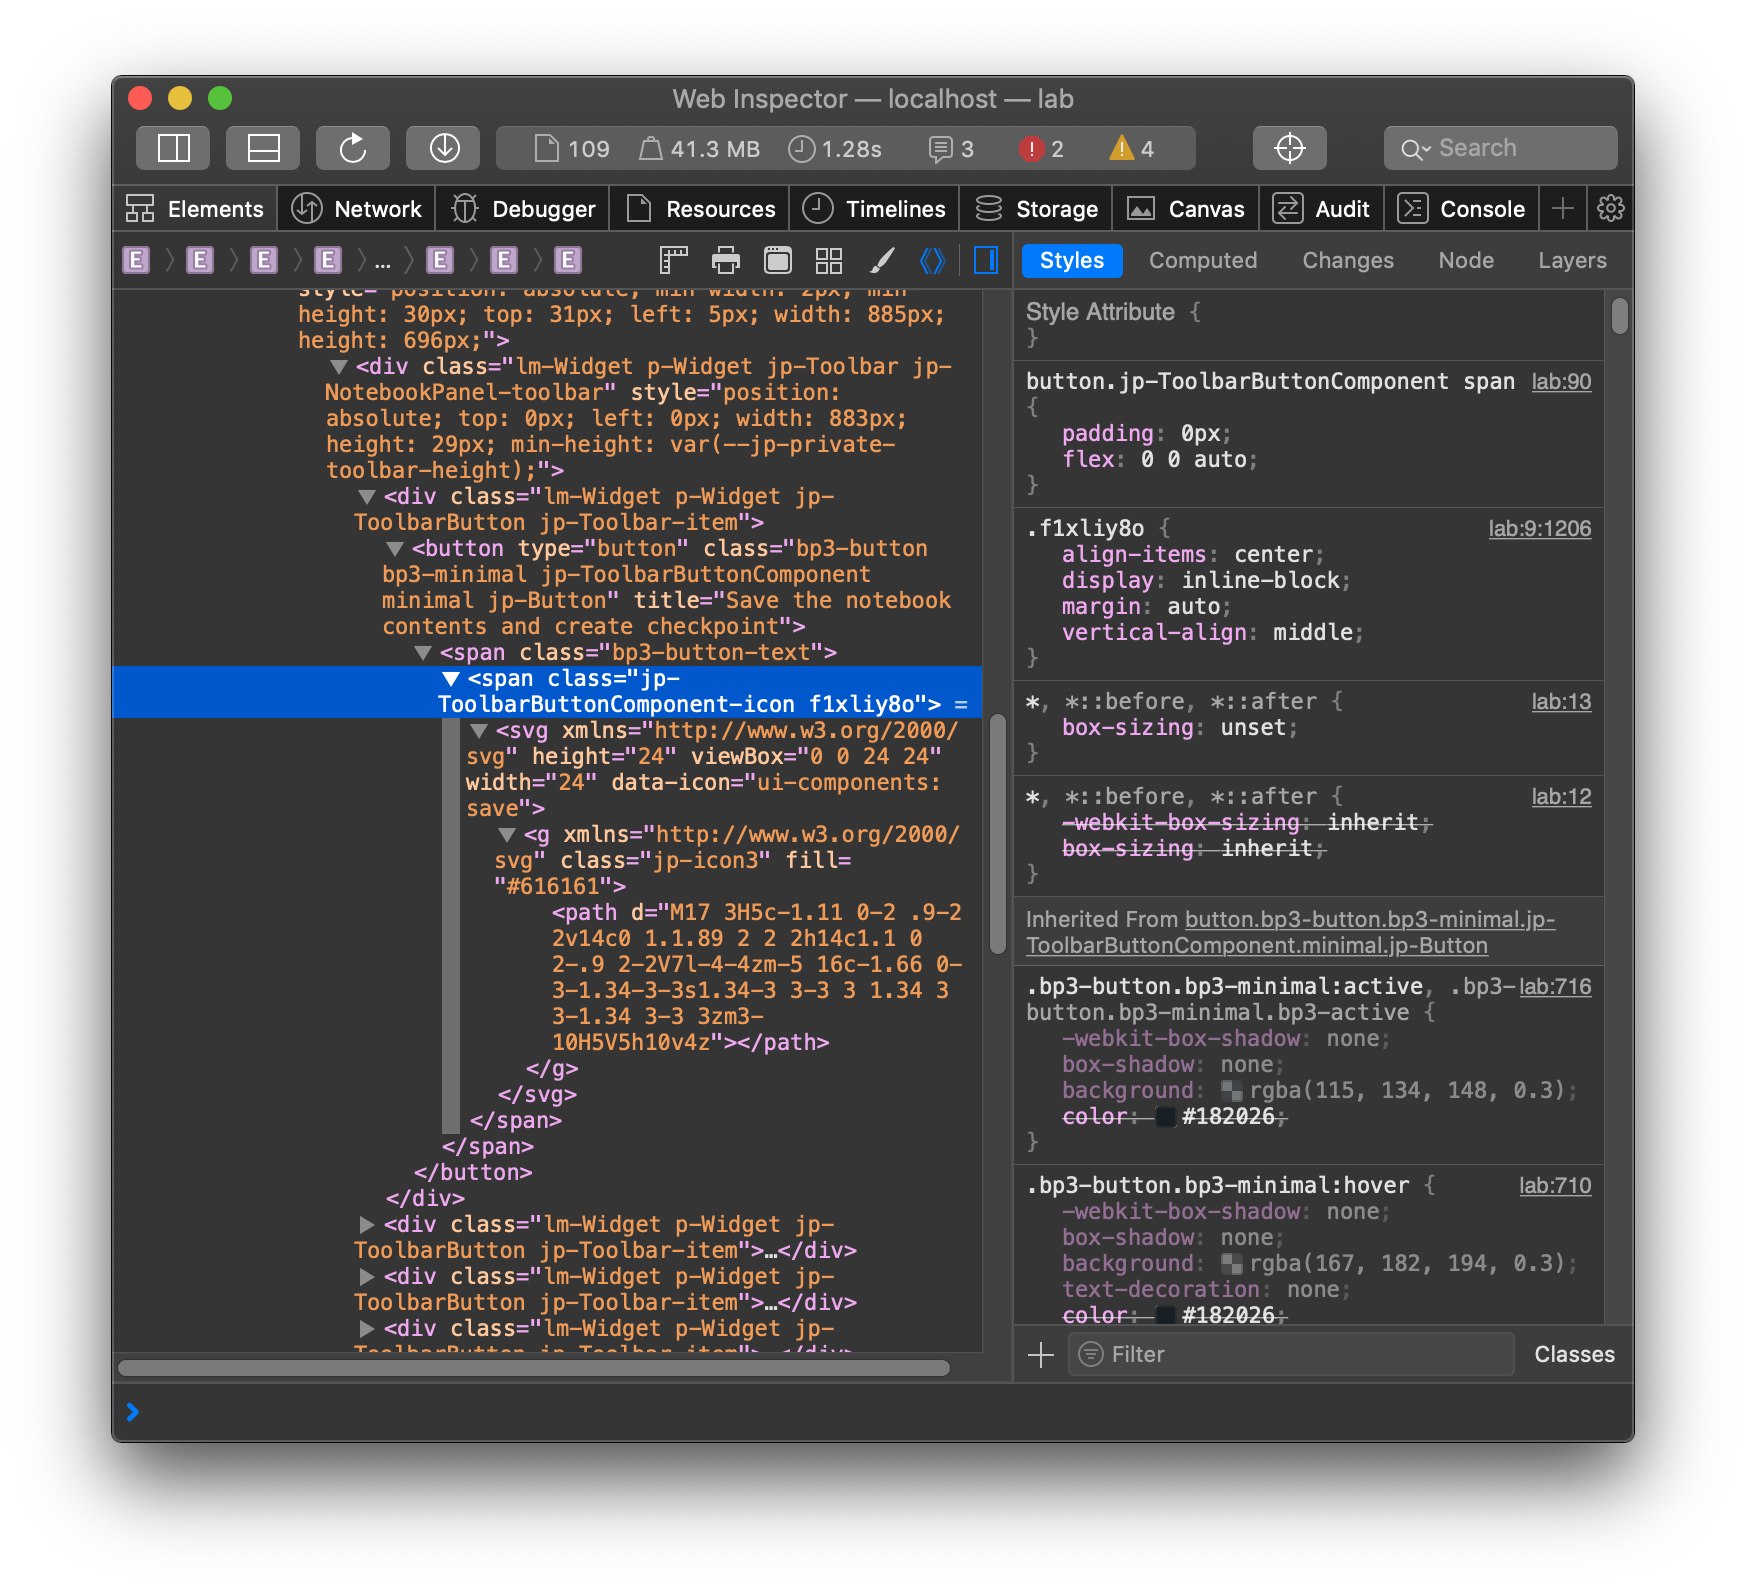Switch to the Canvas tab
1746x1590 pixels.
pyautogui.click(x=1186, y=209)
